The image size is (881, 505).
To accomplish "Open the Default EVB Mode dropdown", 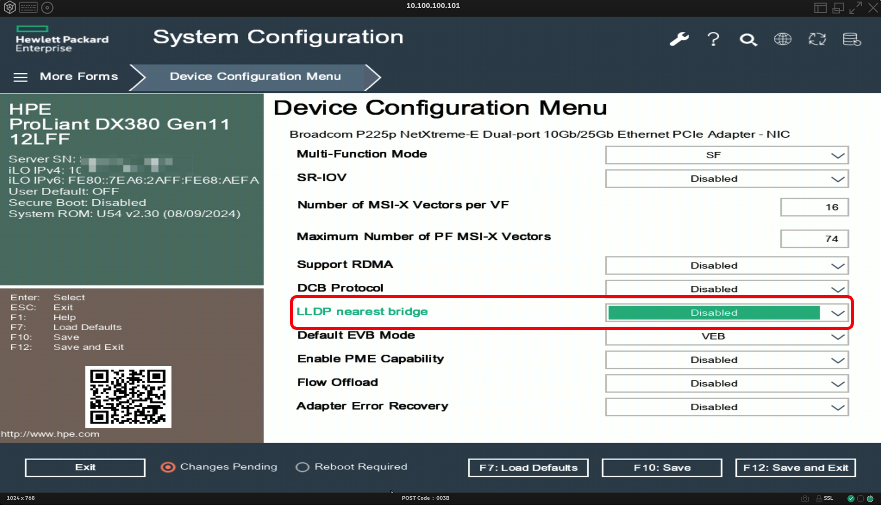I will (x=726, y=336).
